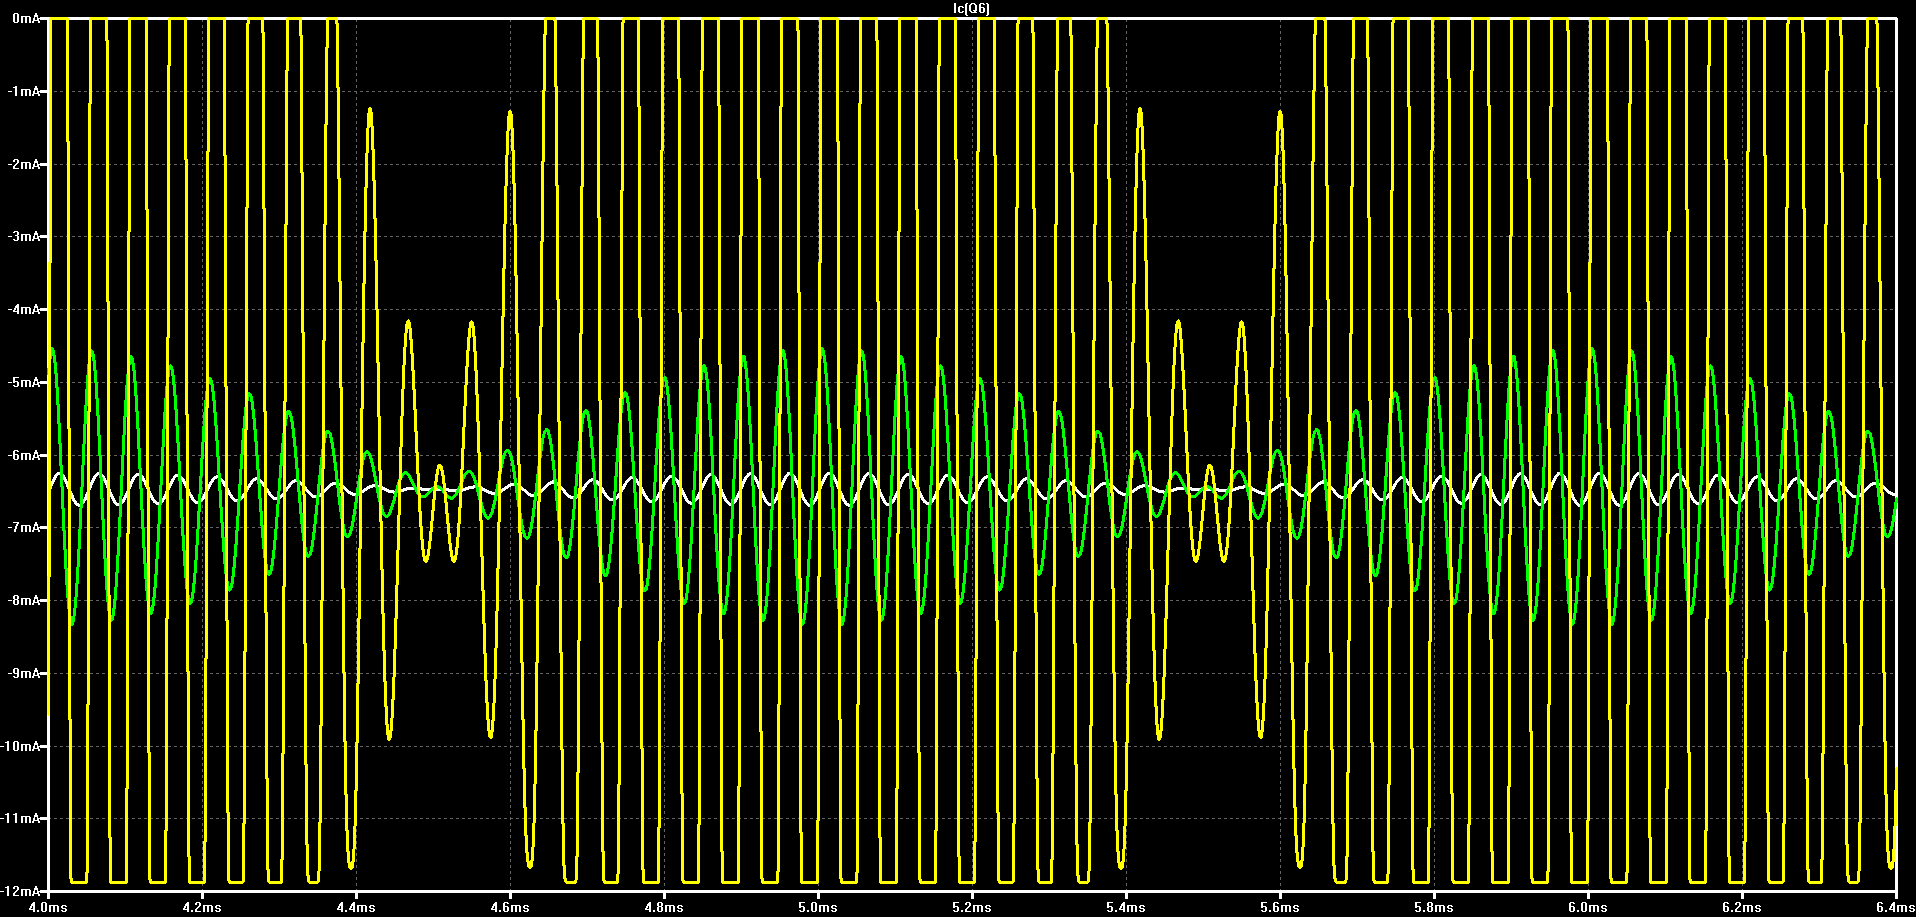The image size is (1916, 917).
Task: Click the -4mA vertical axis label
Action: click(x=24, y=310)
